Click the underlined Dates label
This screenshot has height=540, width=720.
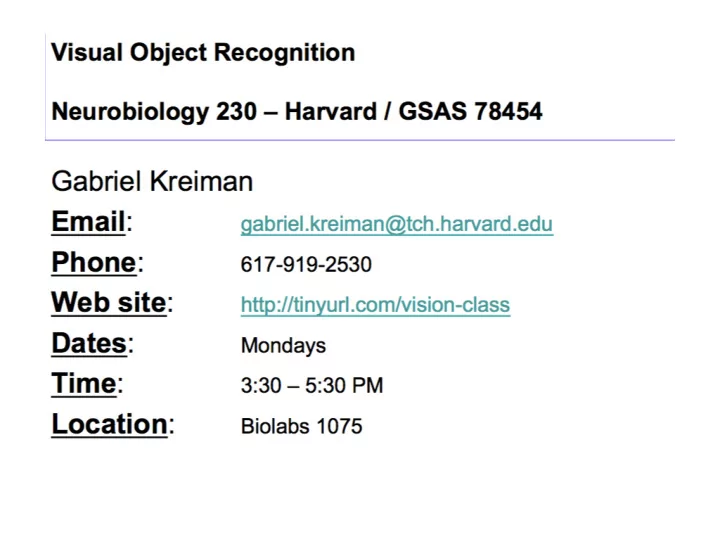coord(89,343)
